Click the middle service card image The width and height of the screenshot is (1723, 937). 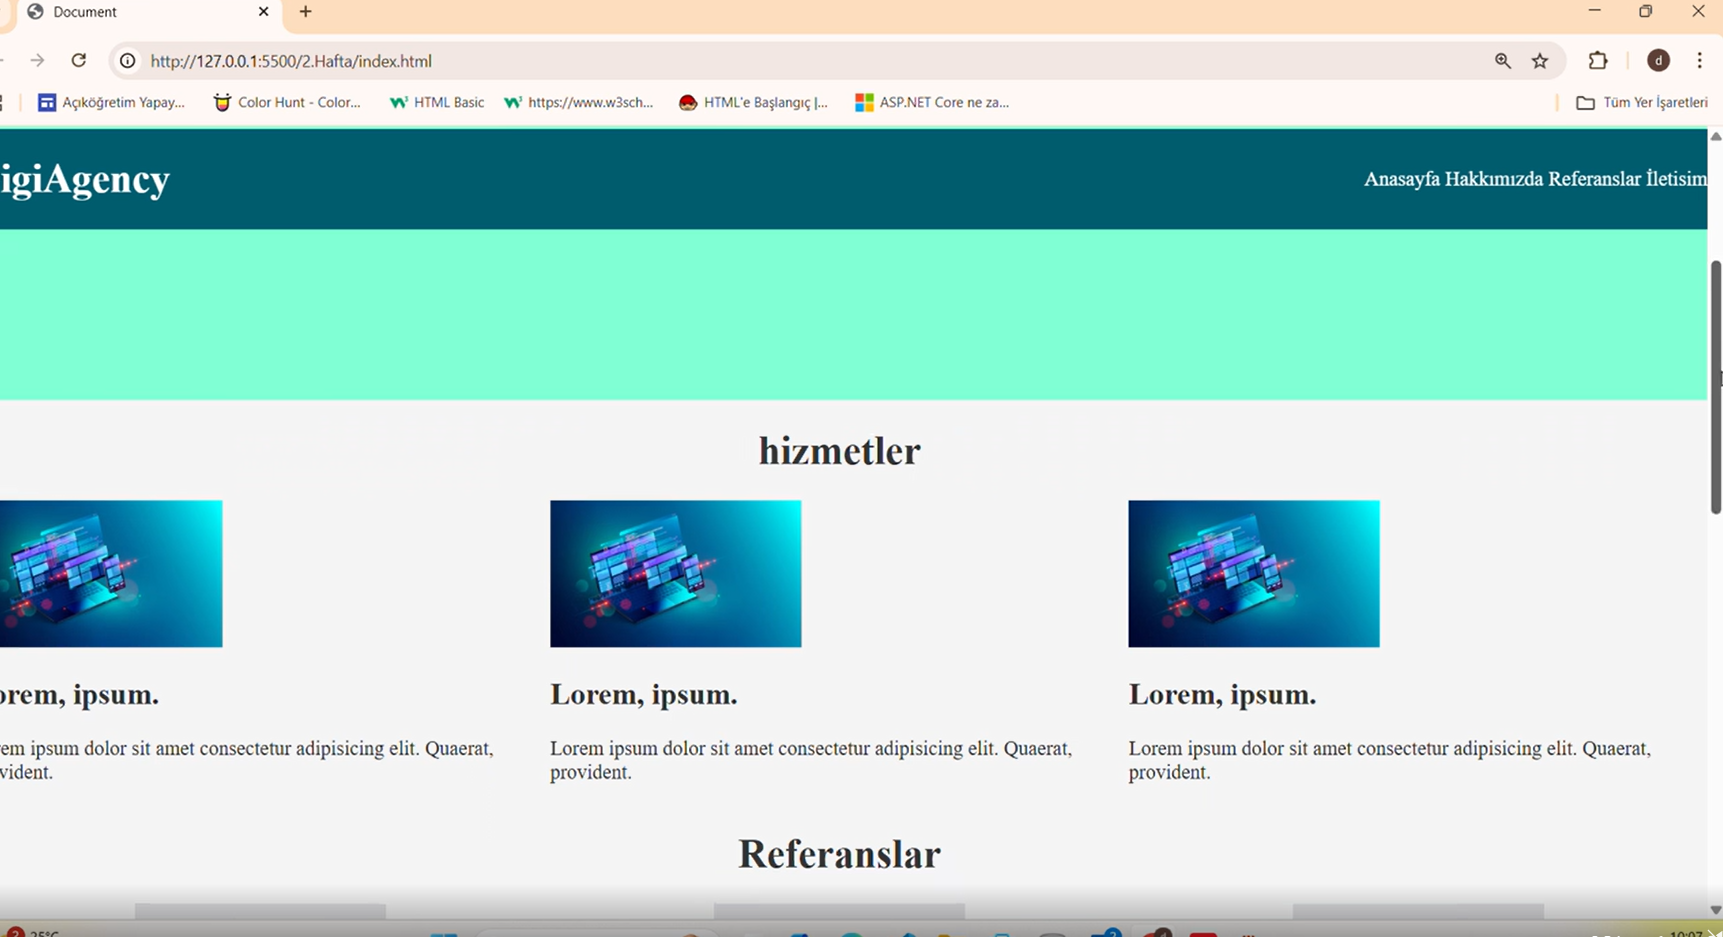[675, 574]
